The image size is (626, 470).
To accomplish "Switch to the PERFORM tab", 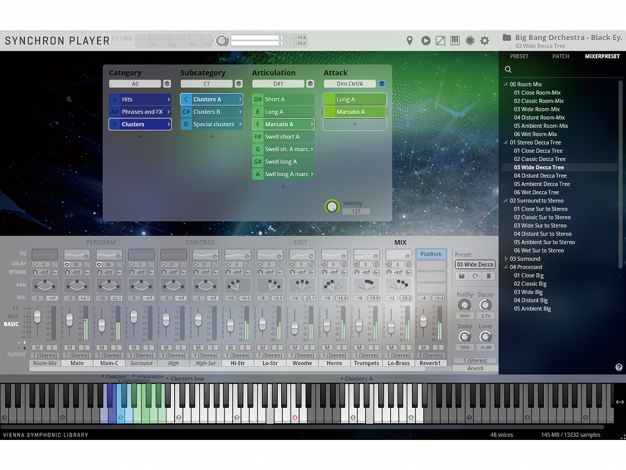I will click(101, 242).
